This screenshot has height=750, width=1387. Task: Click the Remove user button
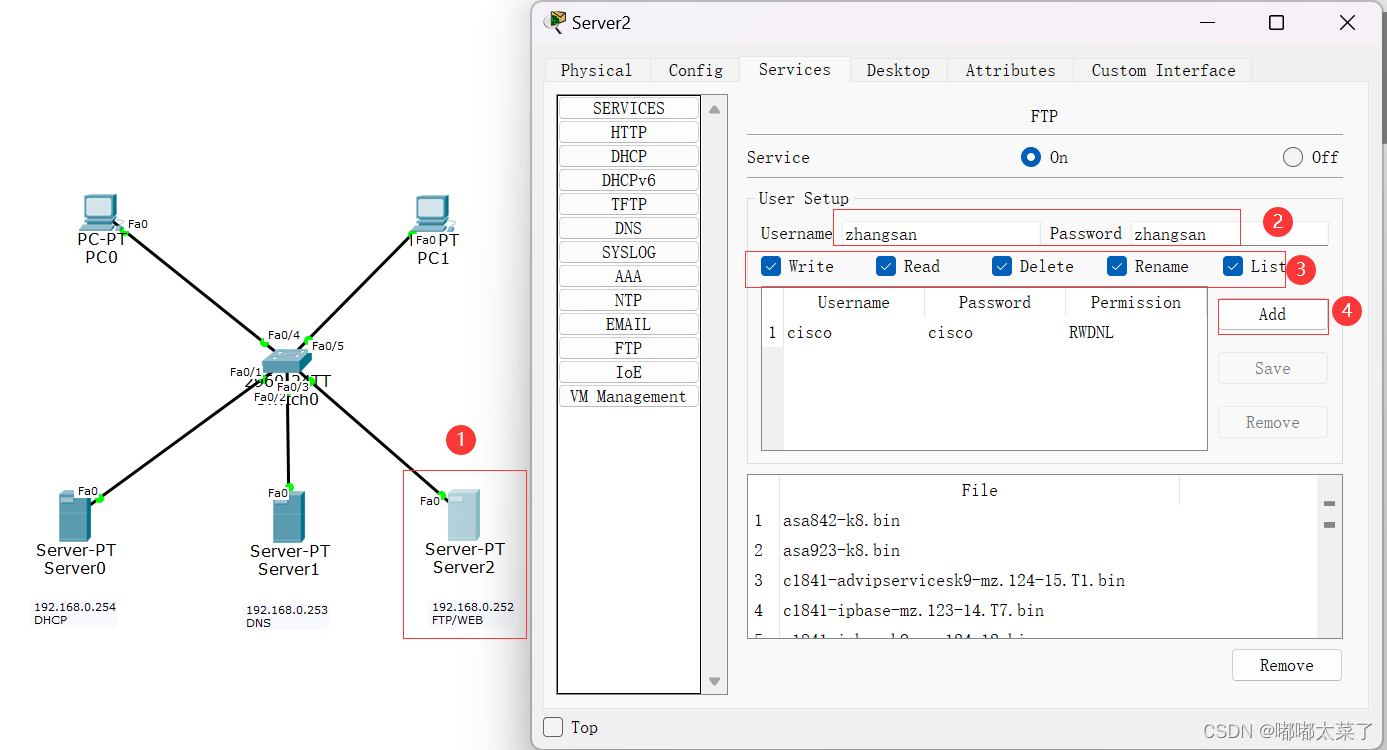pyautogui.click(x=1273, y=422)
